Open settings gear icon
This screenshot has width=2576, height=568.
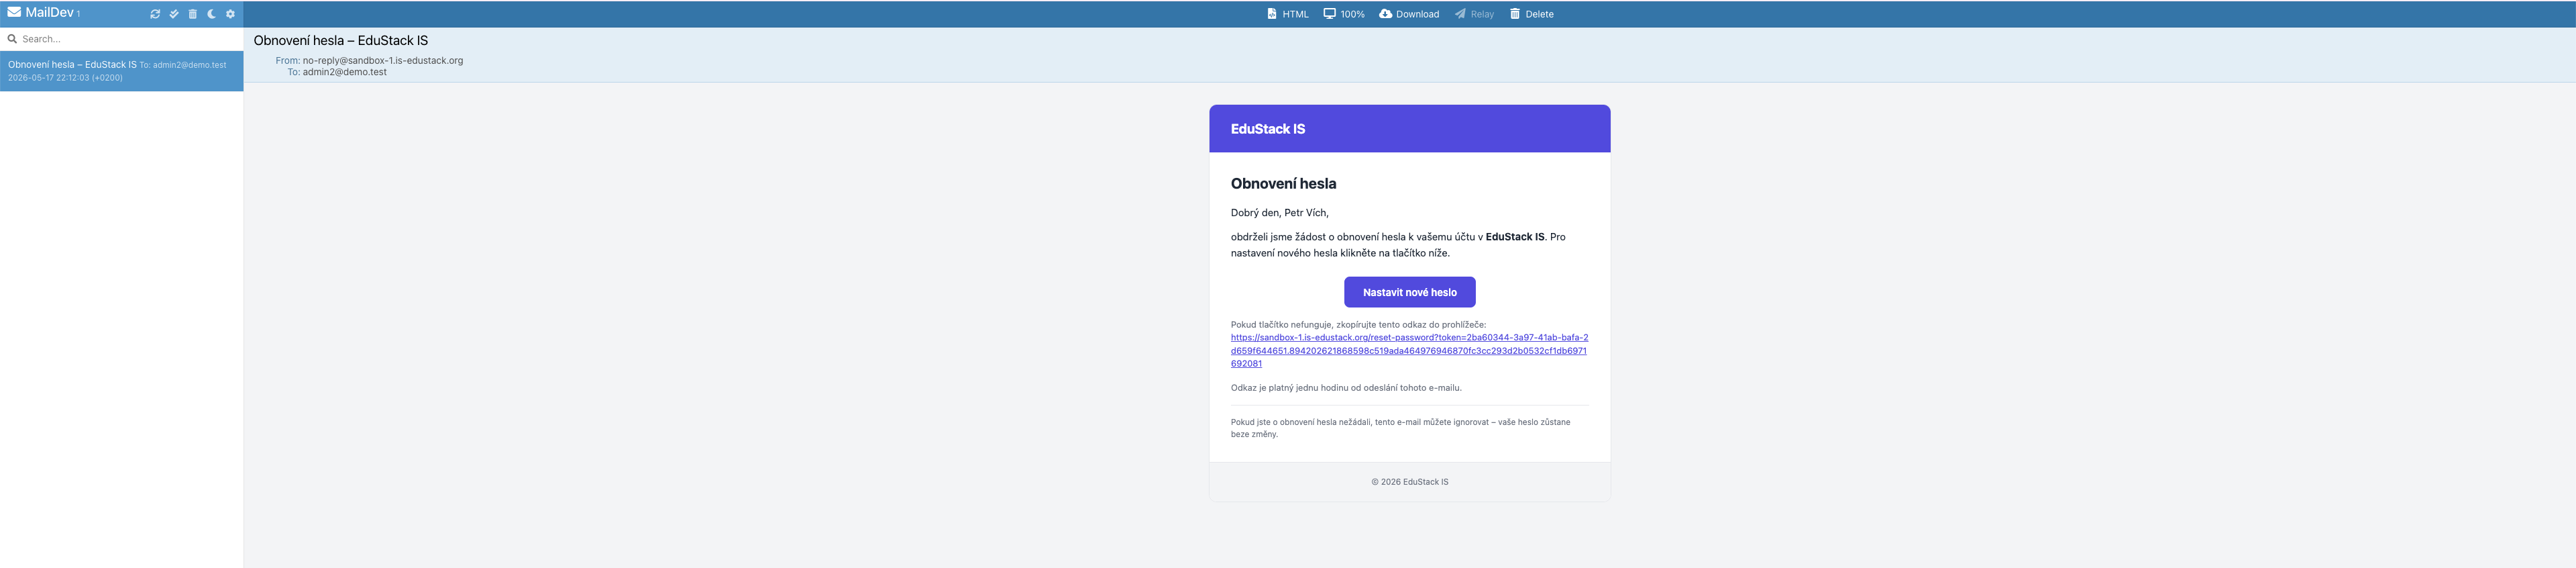[x=230, y=14]
